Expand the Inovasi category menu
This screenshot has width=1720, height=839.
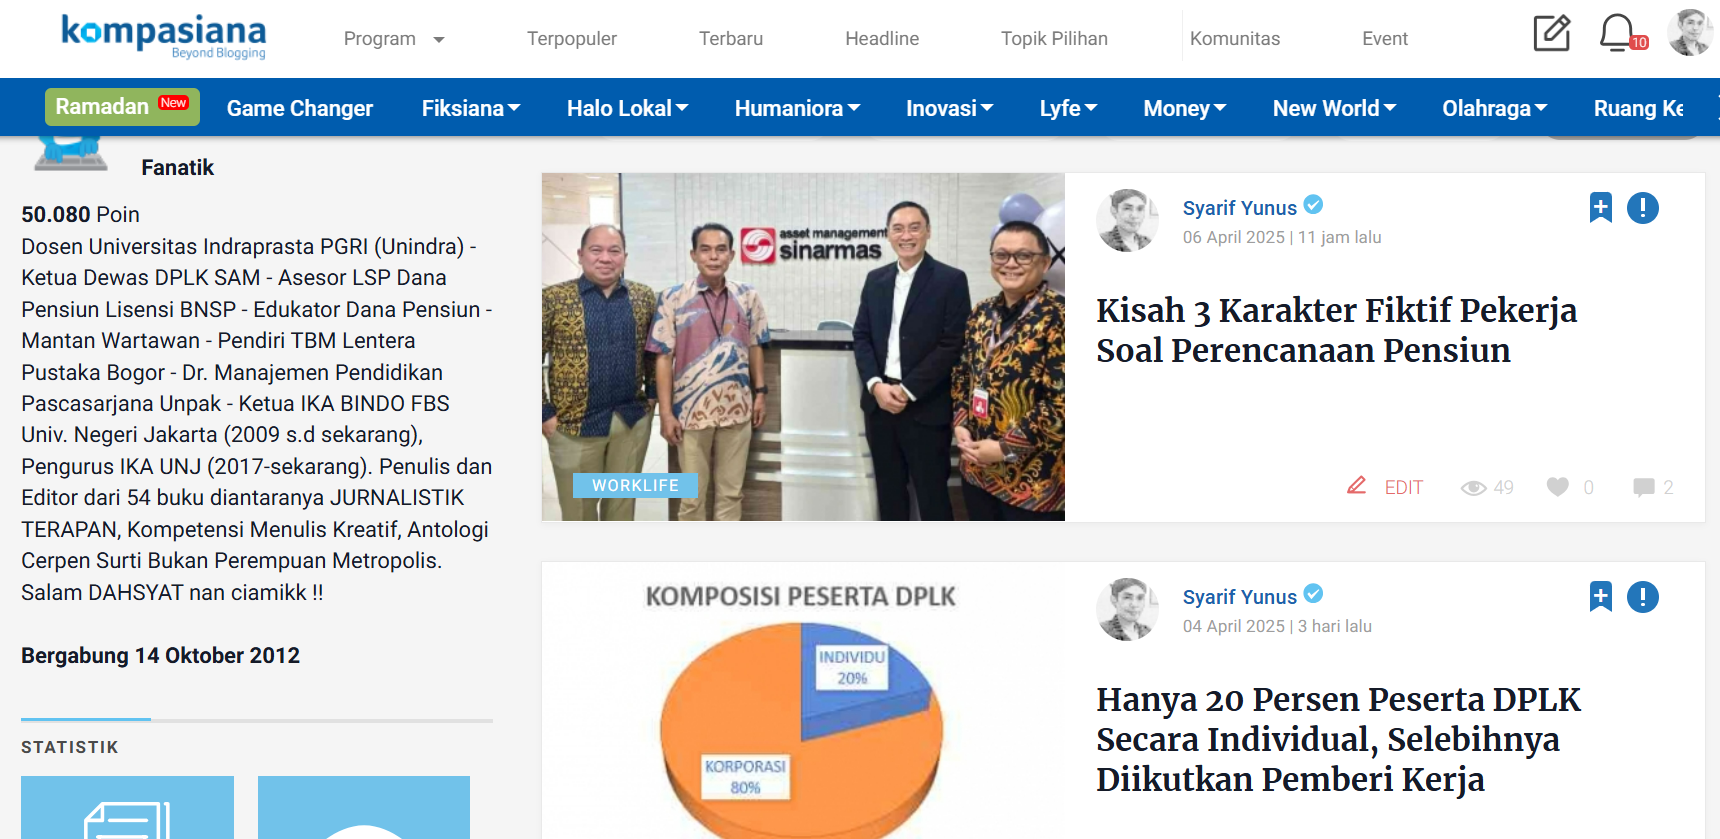pos(949,108)
